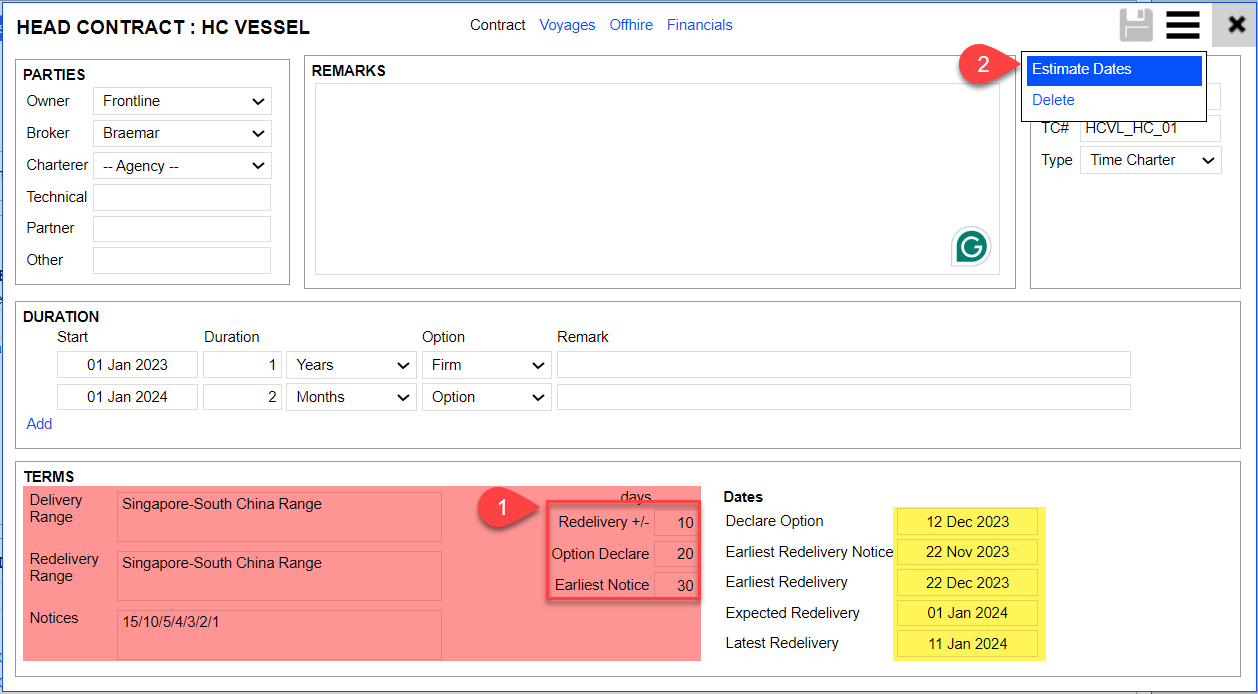Change the Years duration unit dropdown
Viewport: 1258px width, 694px height.
point(351,365)
